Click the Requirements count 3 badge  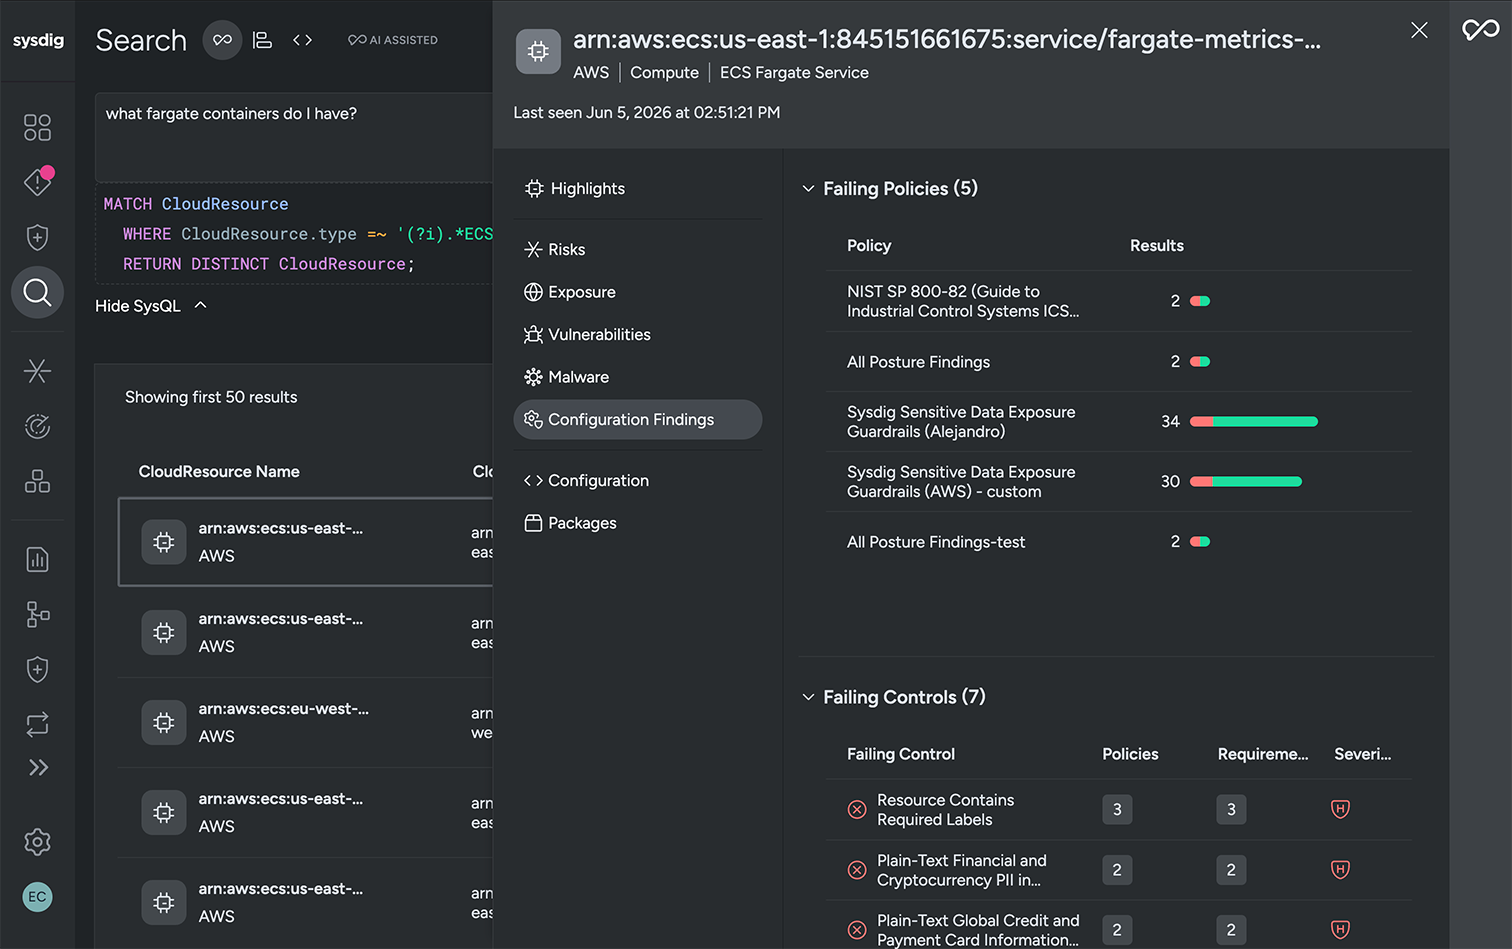pyautogui.click(x=1231, y=809)
